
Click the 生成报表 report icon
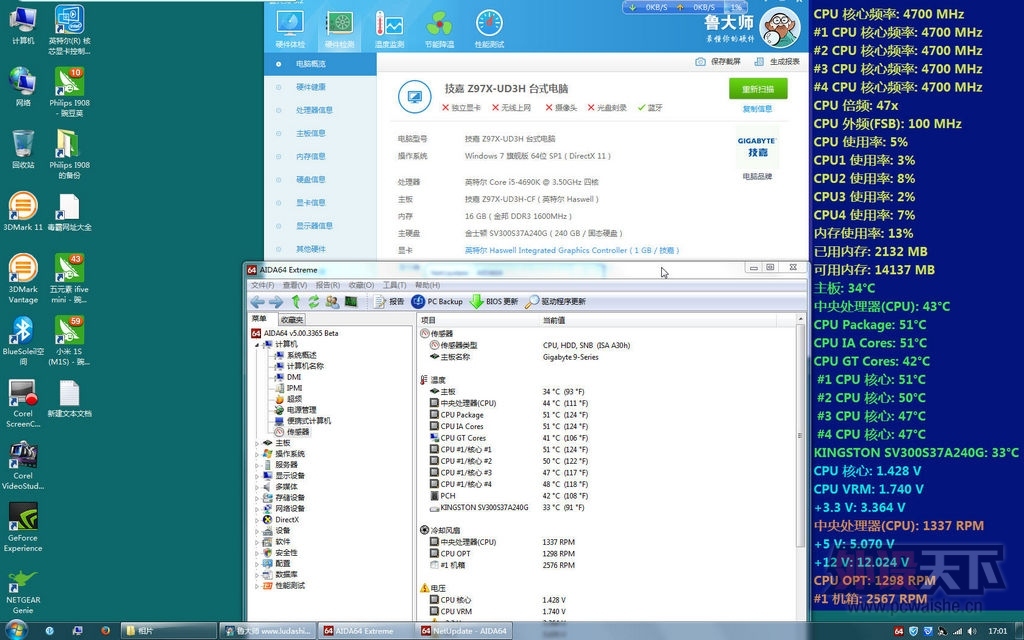(759, 61)
